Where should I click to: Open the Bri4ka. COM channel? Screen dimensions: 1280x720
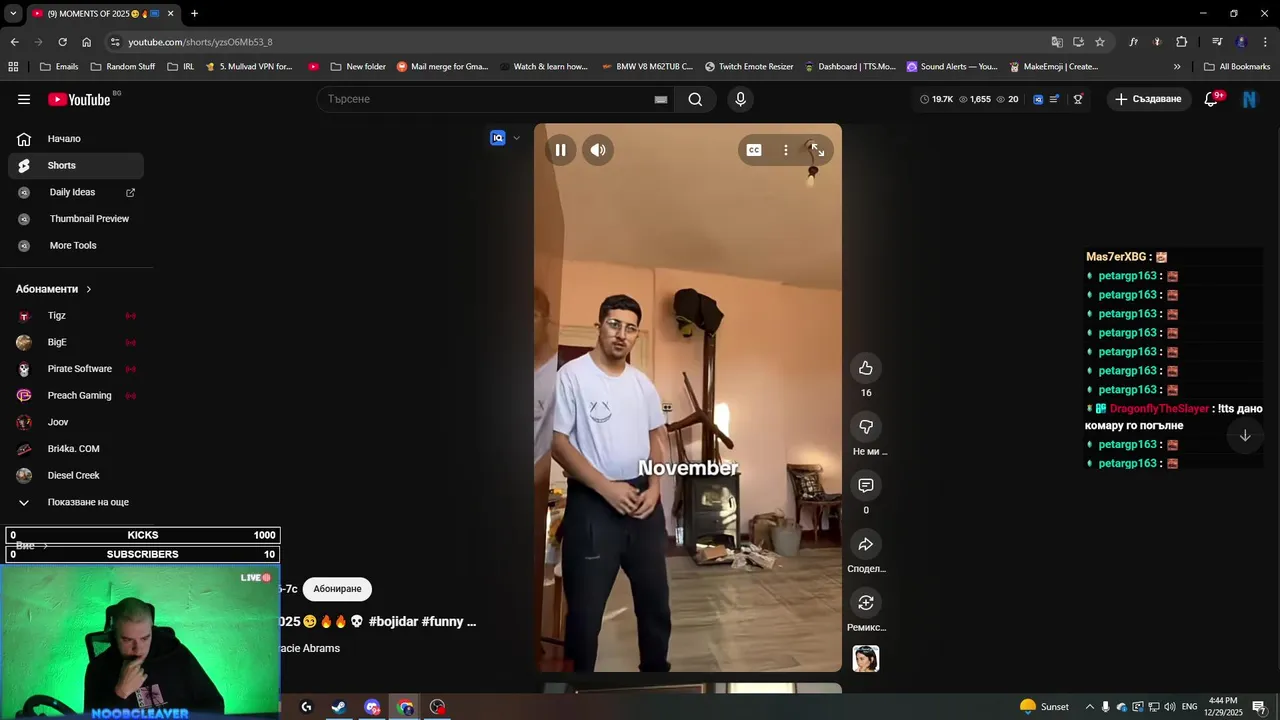[x=76, y=449]
